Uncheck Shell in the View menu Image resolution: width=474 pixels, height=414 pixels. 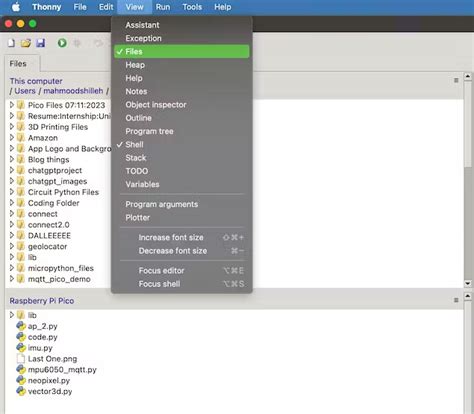point(182,145)
